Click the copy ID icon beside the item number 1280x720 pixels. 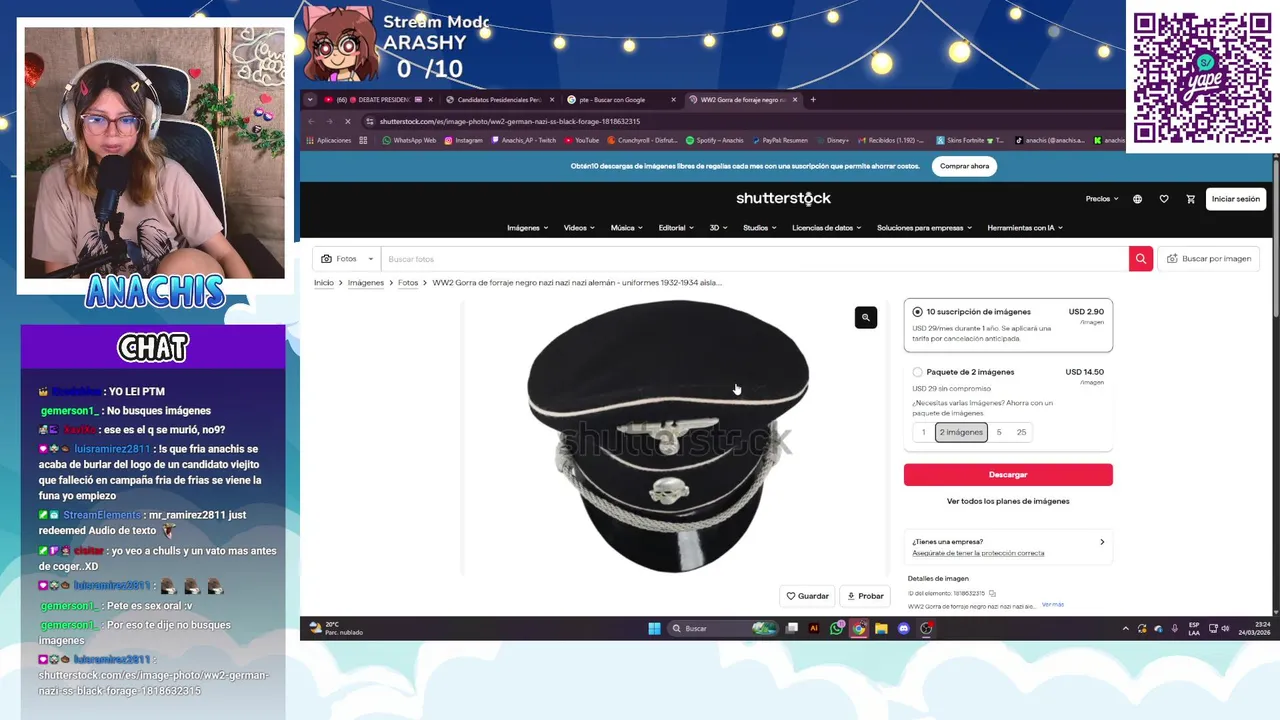992,594
